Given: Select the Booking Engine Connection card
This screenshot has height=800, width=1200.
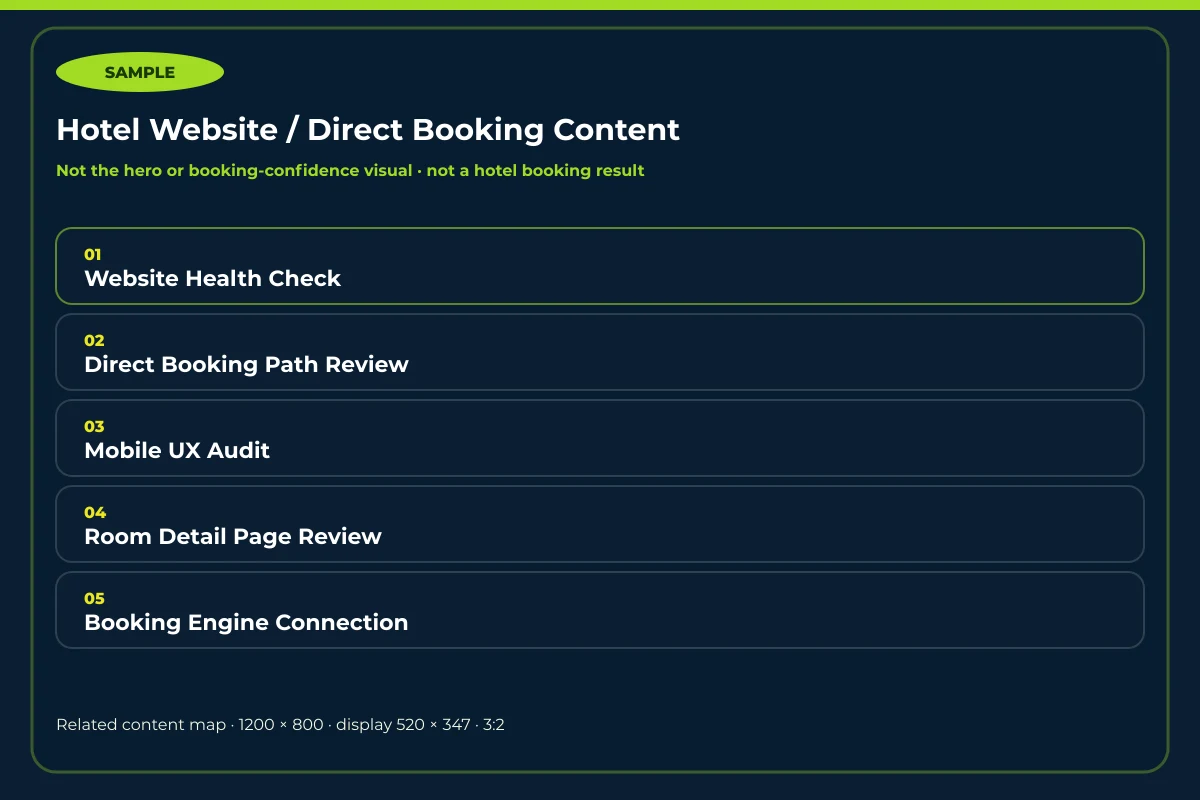Looking at the screenshot, I should (600, 610).
